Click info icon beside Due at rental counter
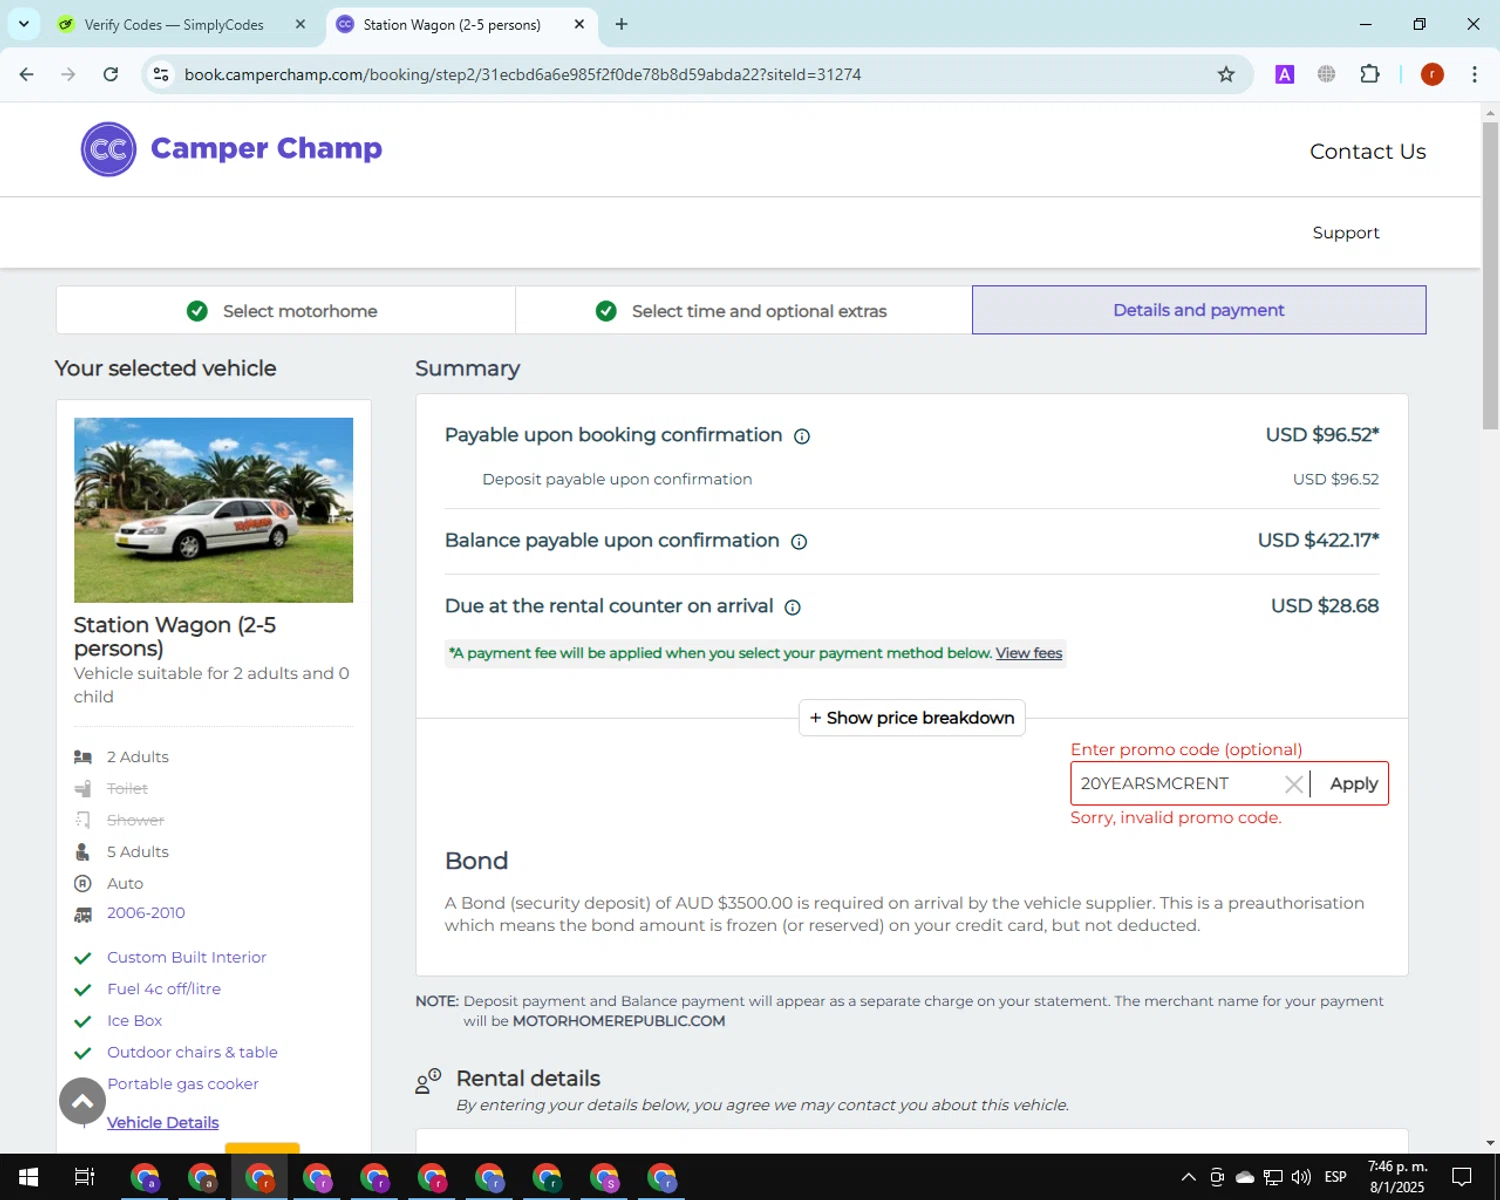This screenshot has width=1500, height=1200. tap(793, 607)
